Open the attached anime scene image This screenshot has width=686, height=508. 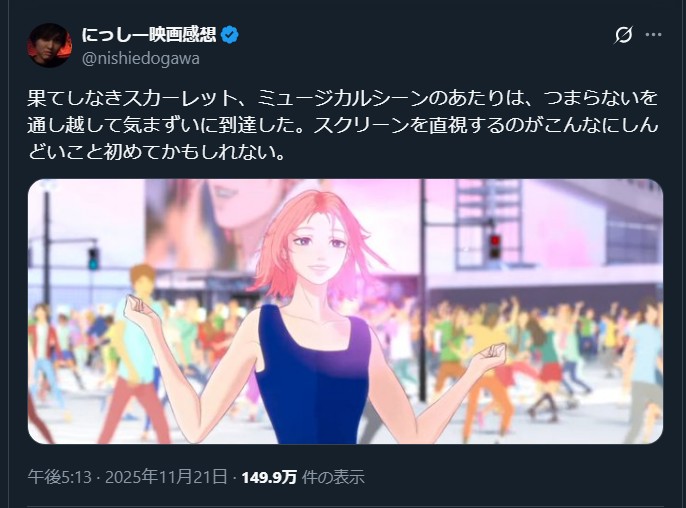point(345,311)
